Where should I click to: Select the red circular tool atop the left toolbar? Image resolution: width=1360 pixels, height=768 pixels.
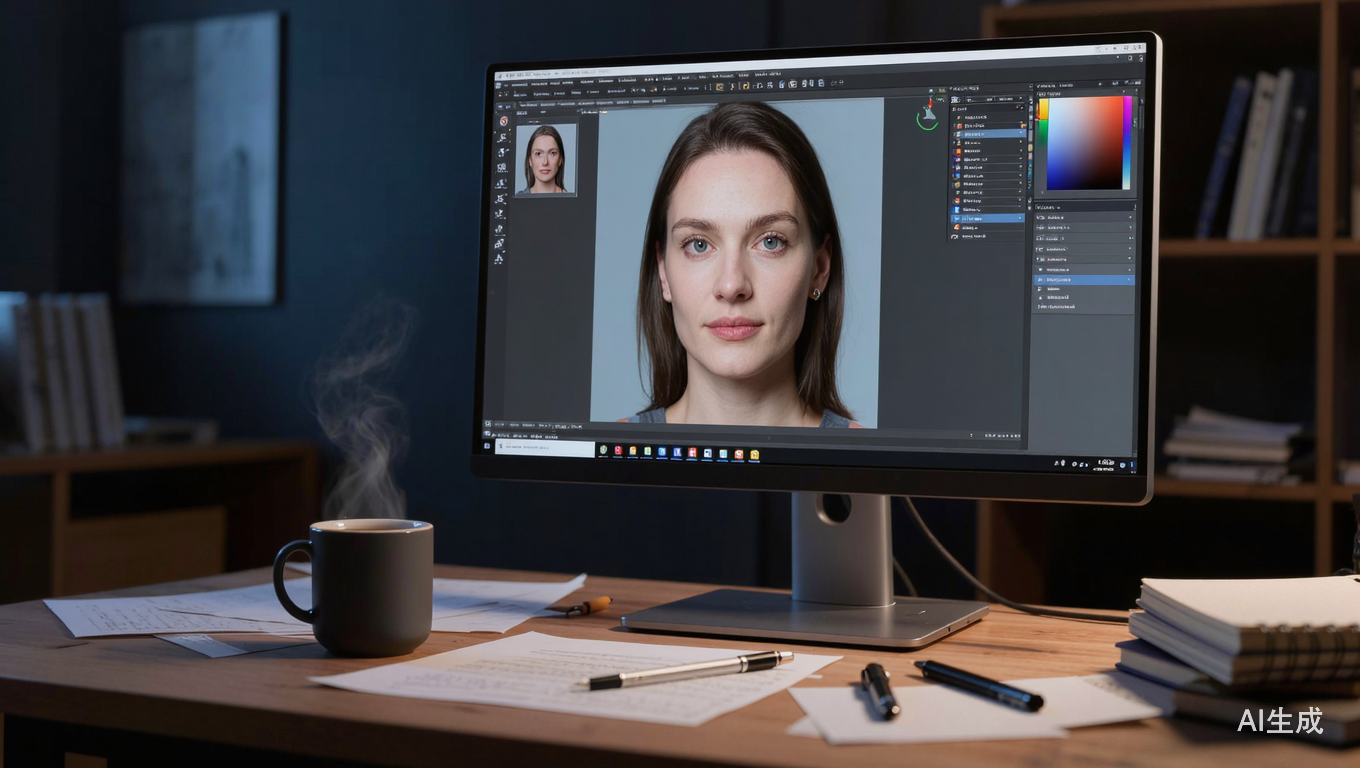tap(504, 121)
